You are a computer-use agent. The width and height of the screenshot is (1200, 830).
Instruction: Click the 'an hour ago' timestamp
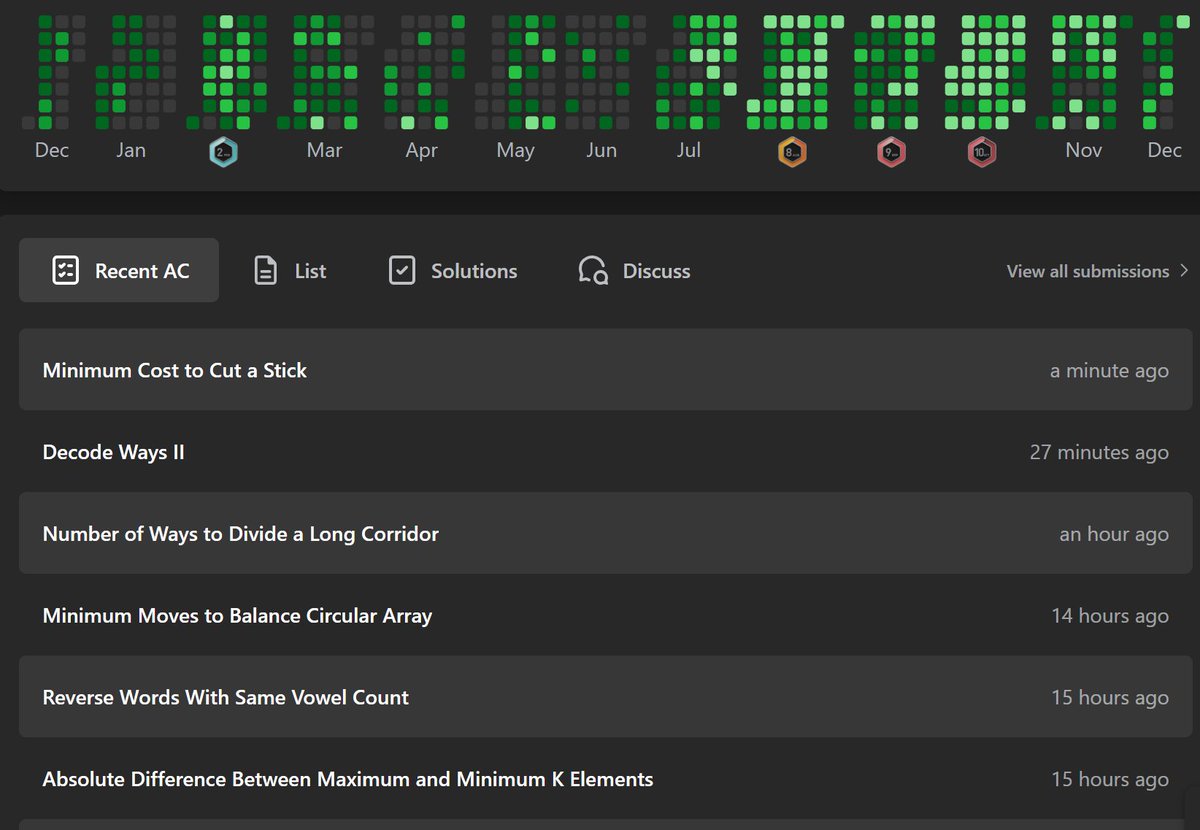(1114, 535)
